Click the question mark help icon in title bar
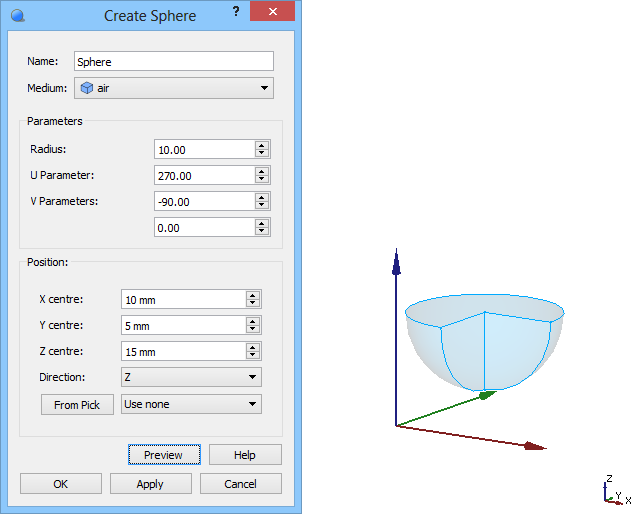 236,12
